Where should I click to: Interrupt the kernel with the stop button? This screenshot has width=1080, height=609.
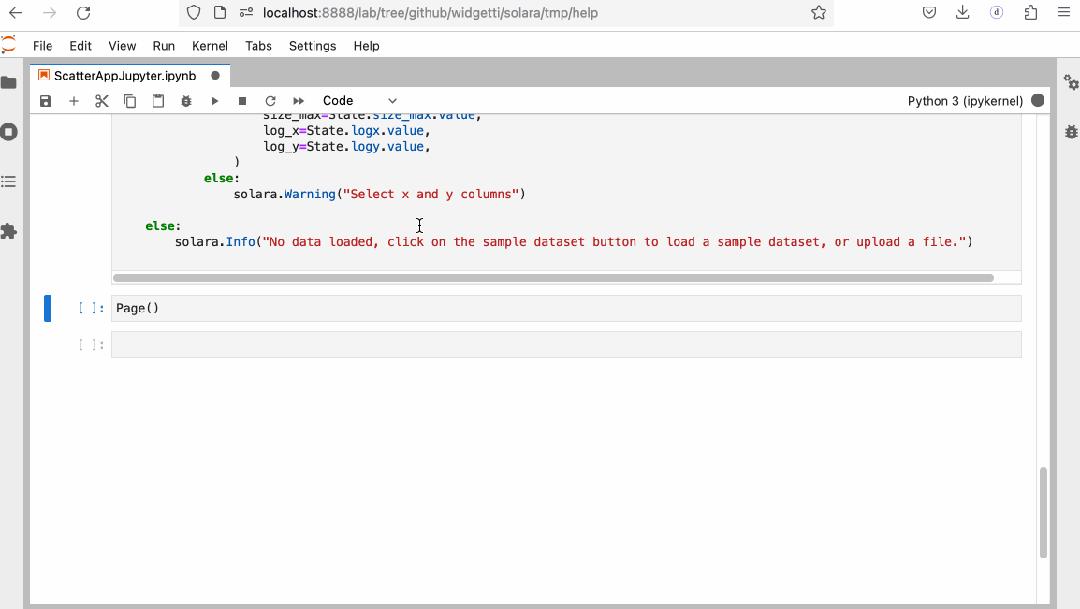pyautogui.click(x=240, y=100)
